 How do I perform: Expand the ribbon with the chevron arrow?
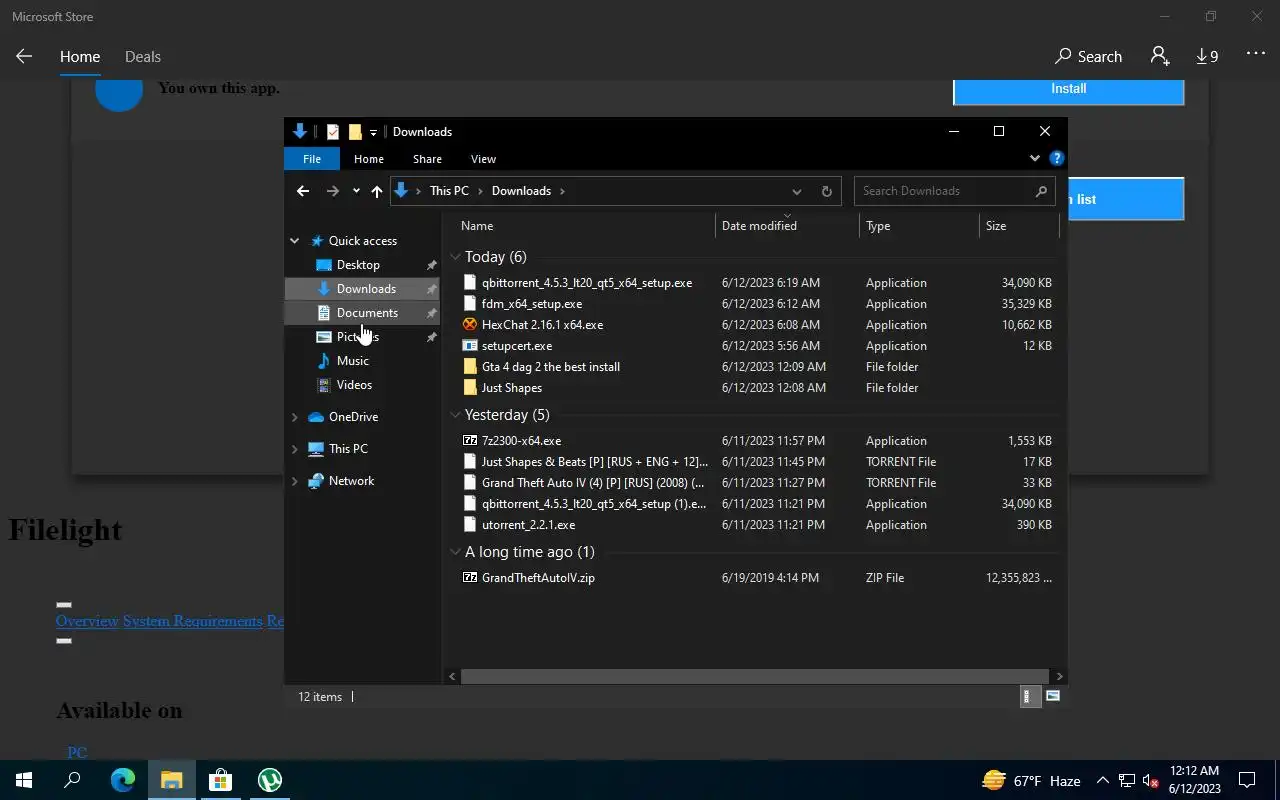(x=1035, y=158)
